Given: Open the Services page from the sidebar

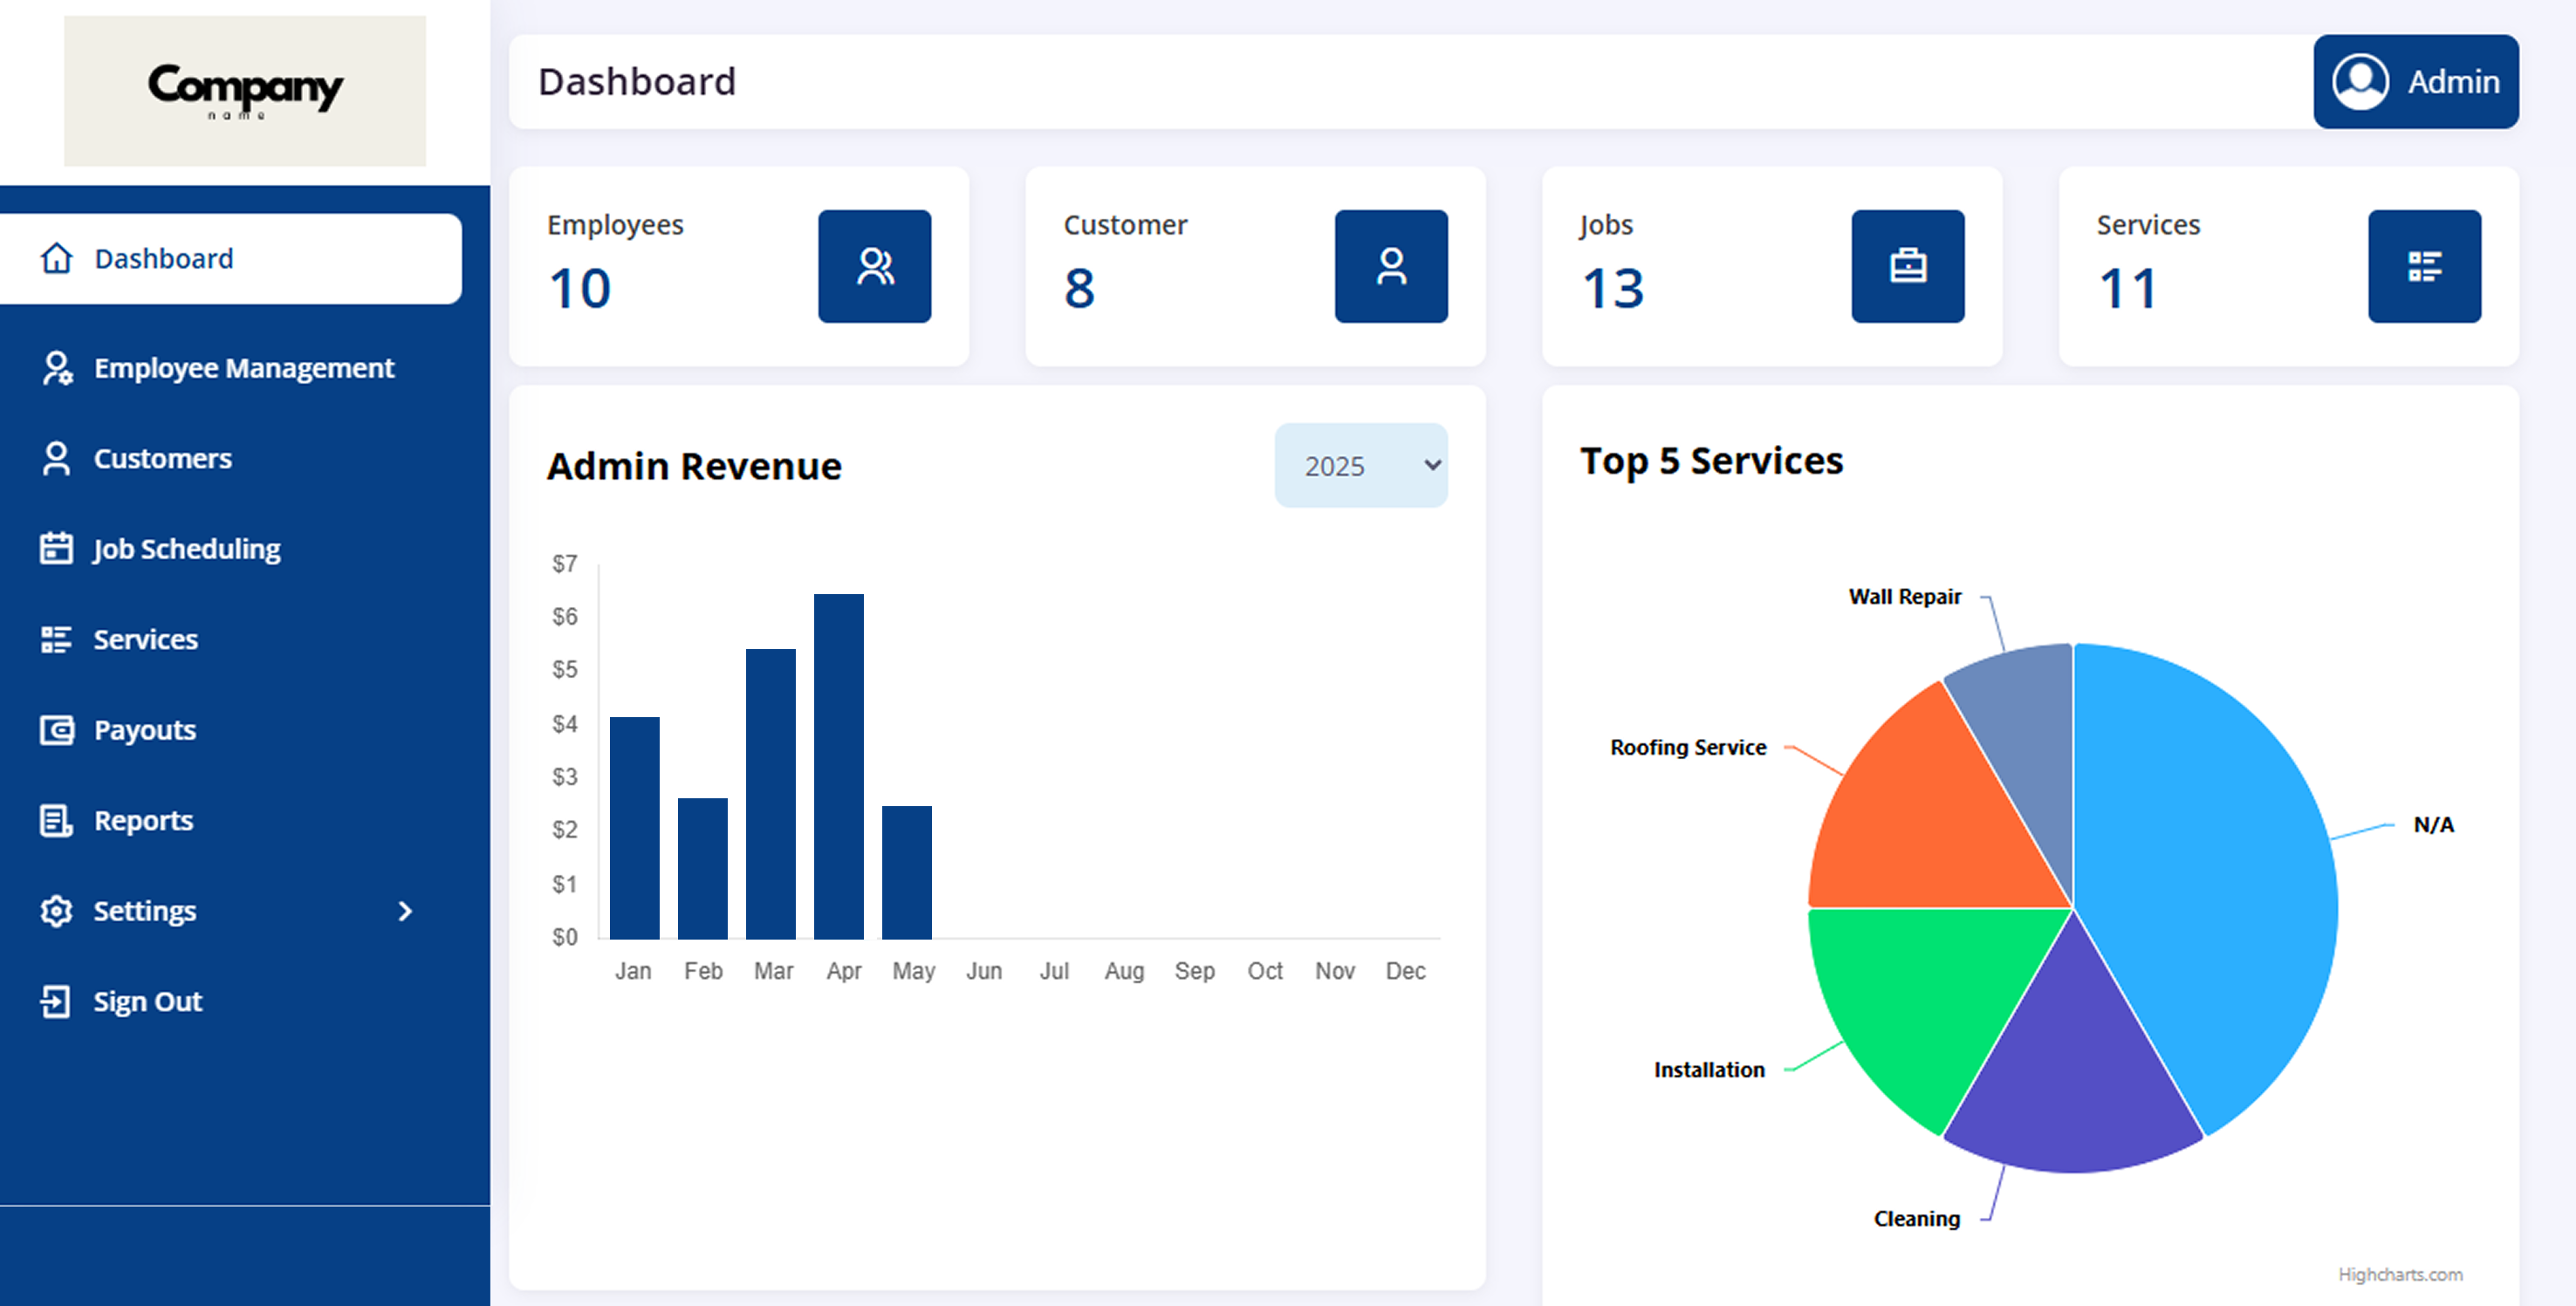Looking at the screenshot, I should pyautogui.click(x=145, y=639).
